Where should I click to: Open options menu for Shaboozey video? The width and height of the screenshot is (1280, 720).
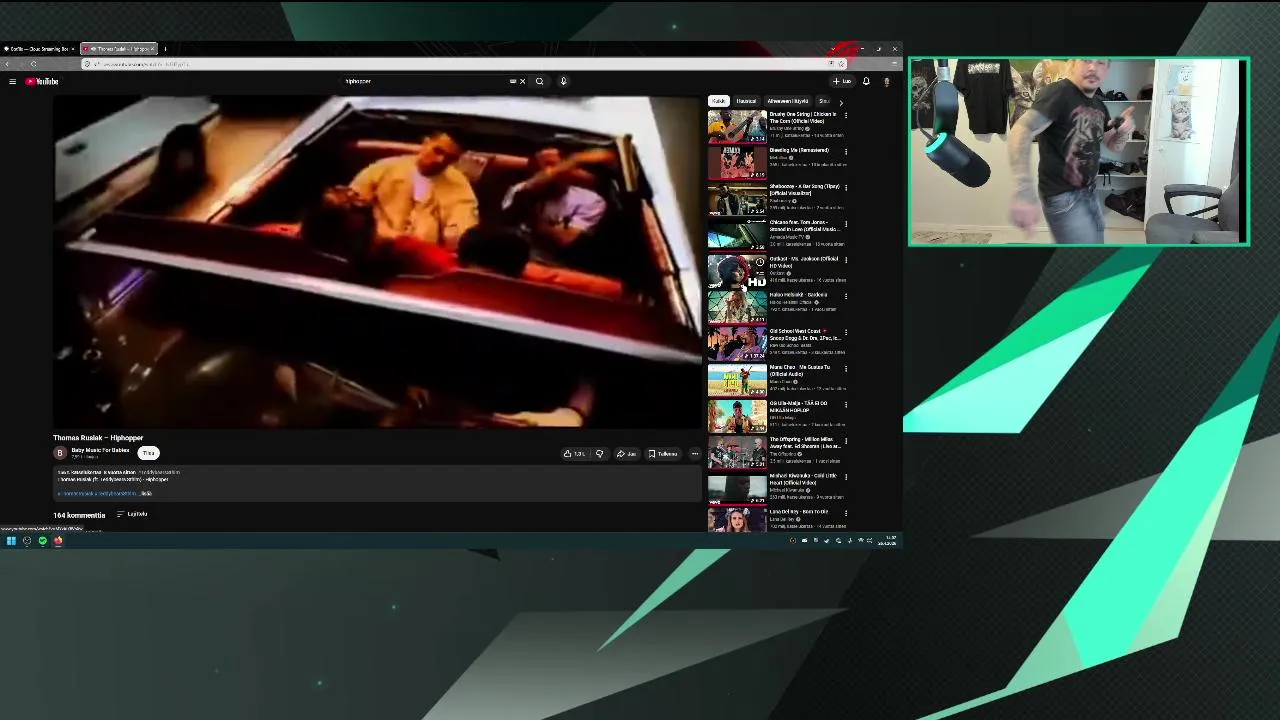pyautogui.click(x=846, y=187)
